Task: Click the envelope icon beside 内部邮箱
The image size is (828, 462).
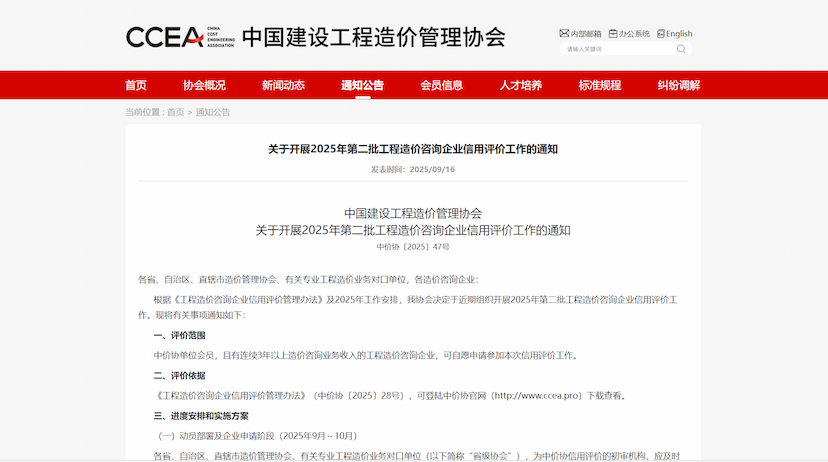Action: pos(564,33)
